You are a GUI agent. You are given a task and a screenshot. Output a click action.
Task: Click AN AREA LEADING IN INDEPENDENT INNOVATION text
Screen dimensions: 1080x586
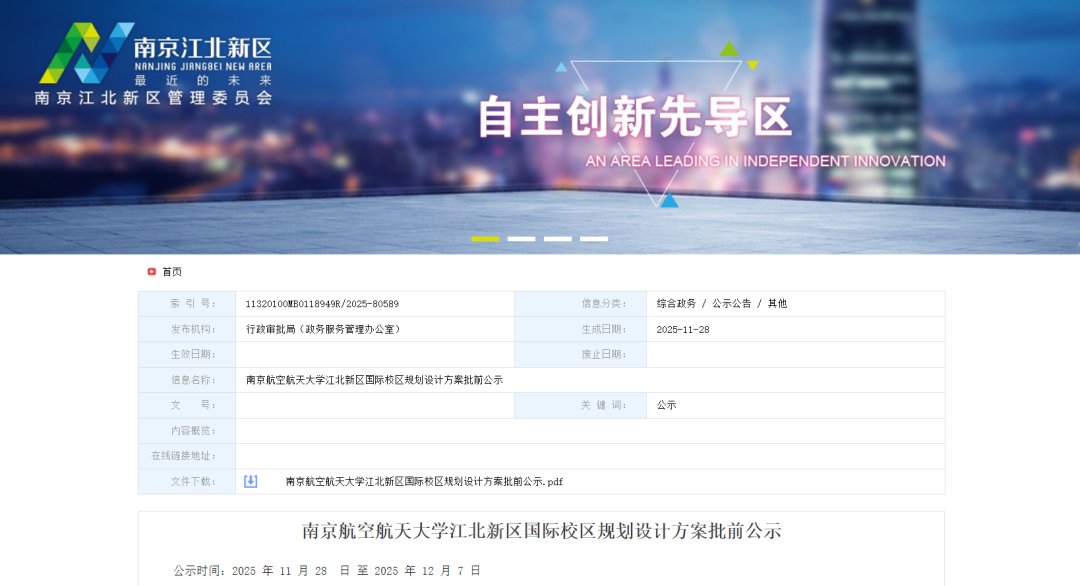pyautogui.click(x=765, y=161)
